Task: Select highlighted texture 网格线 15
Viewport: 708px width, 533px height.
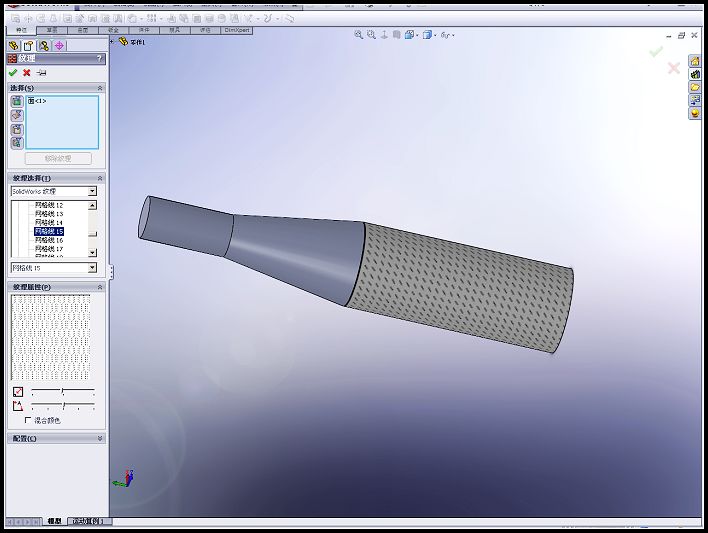Action: pos(49,231)
